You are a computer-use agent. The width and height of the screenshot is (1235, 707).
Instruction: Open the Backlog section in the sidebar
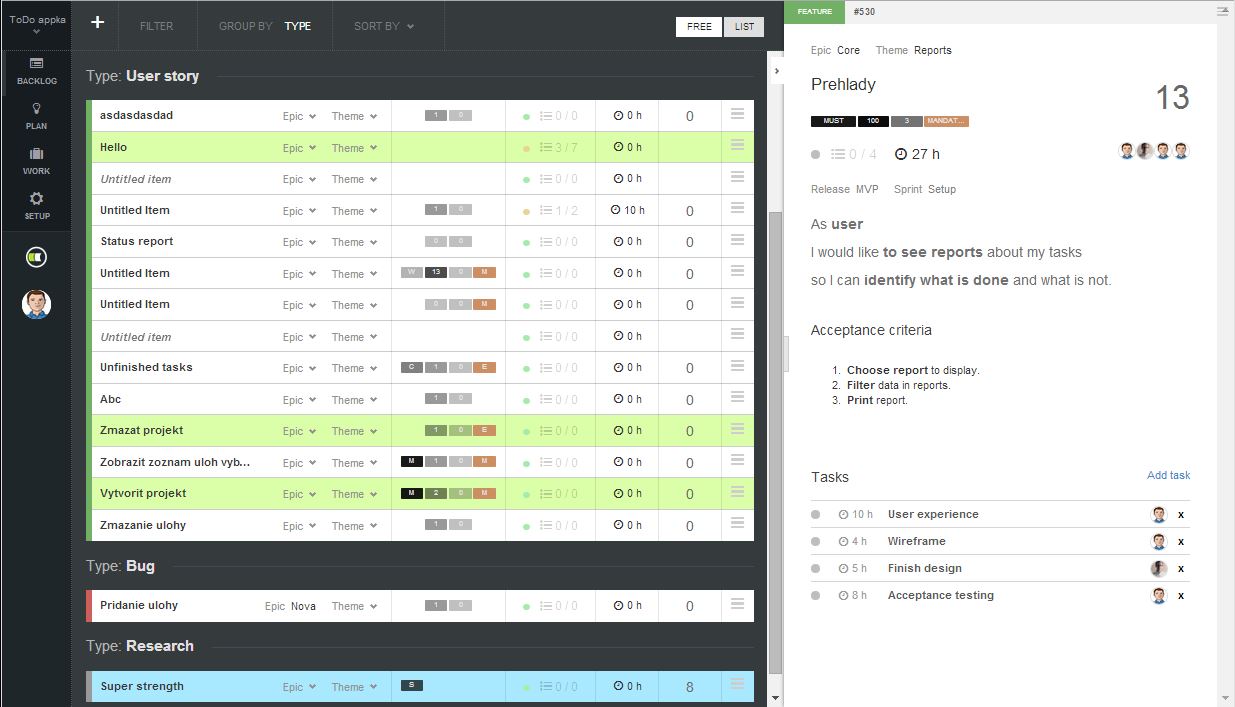(x=36, y=72)
